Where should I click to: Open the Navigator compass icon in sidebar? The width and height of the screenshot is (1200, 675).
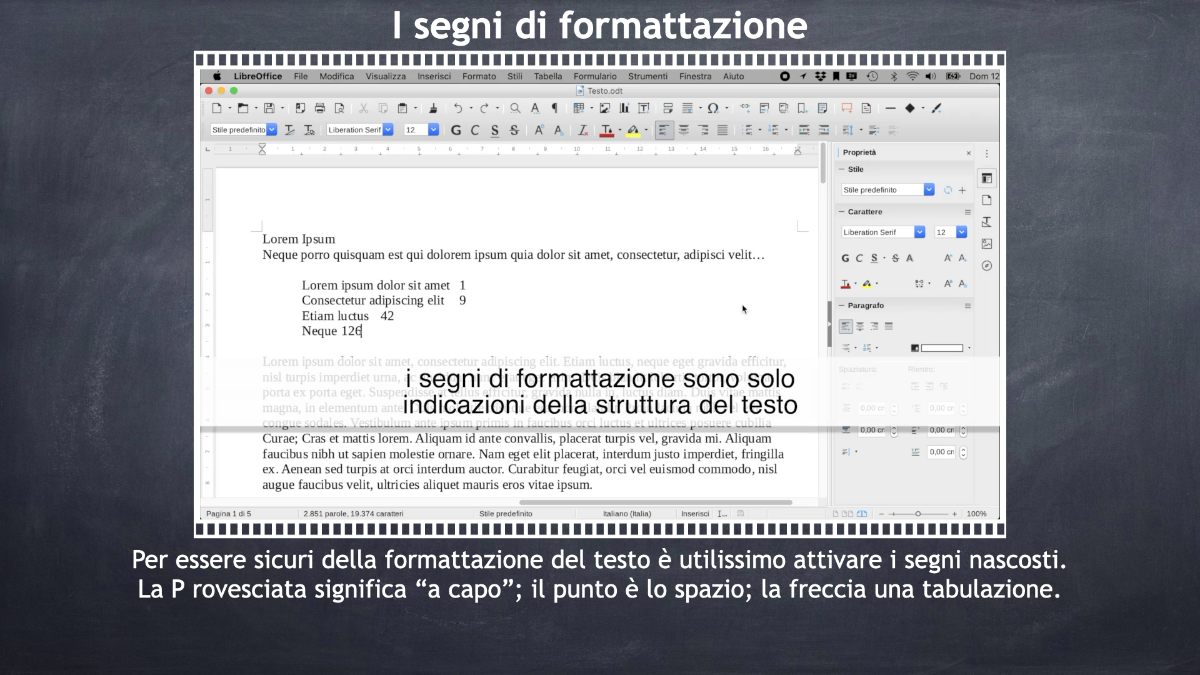[x=987, y=266]
